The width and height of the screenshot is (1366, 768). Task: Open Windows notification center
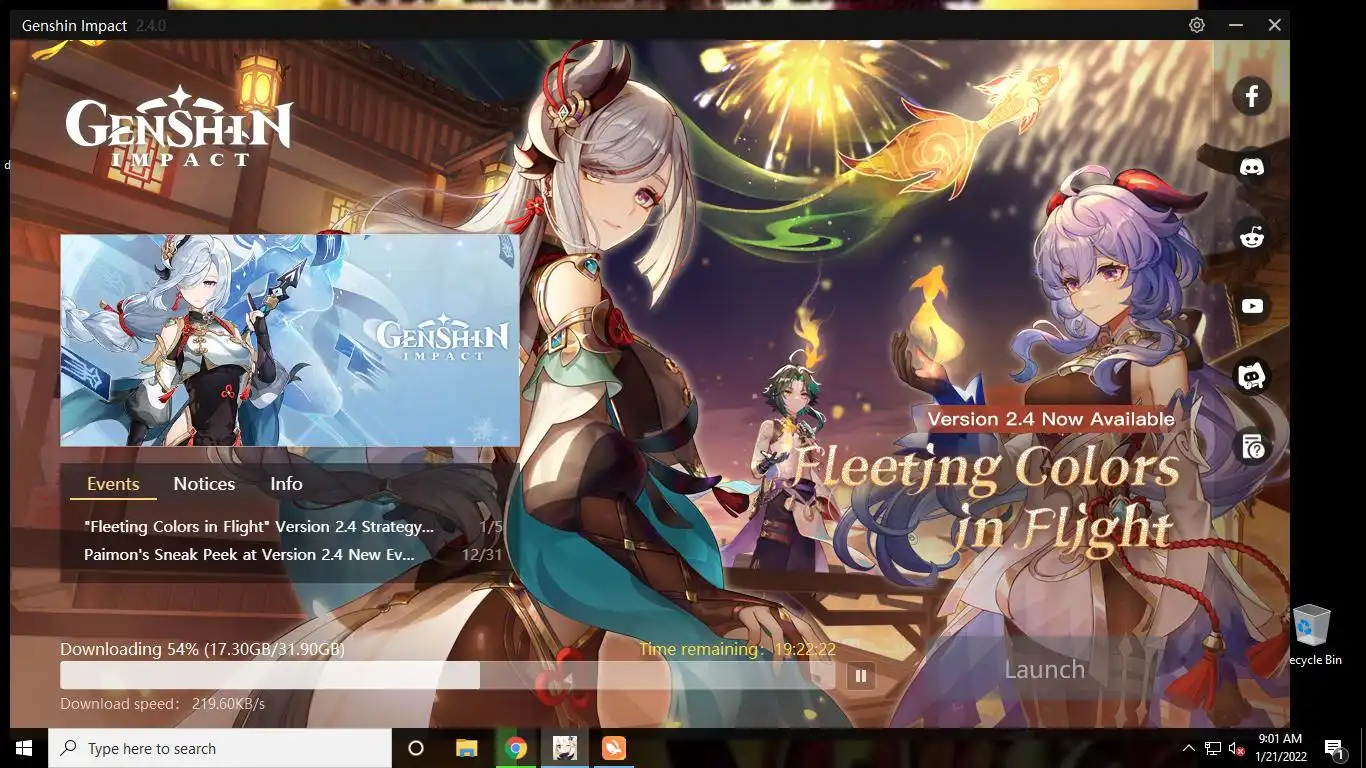(x=1334, y=748)
